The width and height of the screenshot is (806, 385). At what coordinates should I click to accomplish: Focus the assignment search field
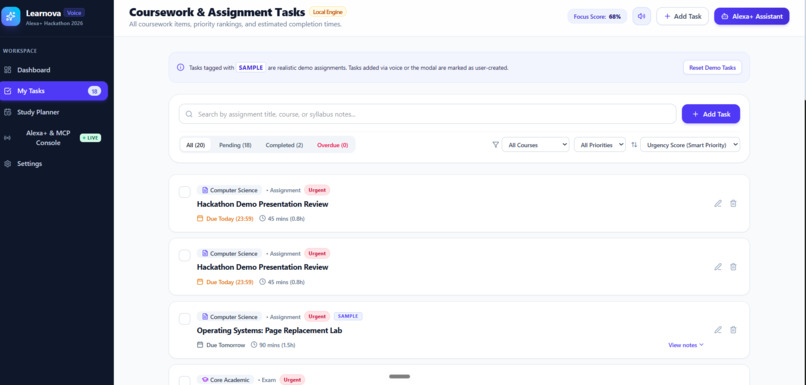[428, 114]
